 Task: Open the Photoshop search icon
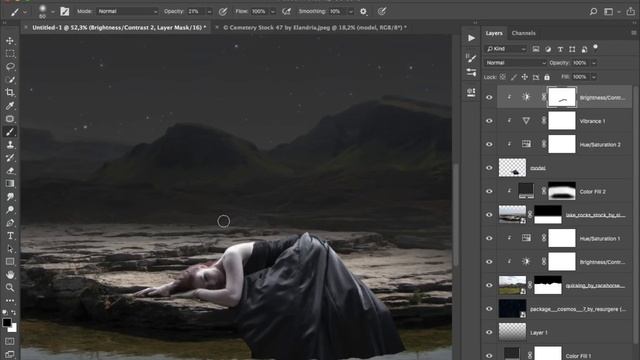[593, 11]
